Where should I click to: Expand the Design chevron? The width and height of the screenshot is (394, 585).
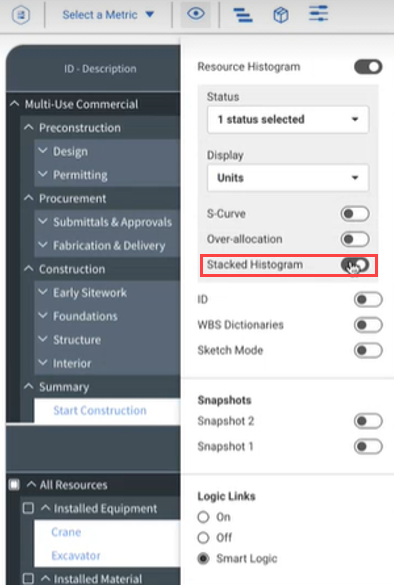point(43,151)
